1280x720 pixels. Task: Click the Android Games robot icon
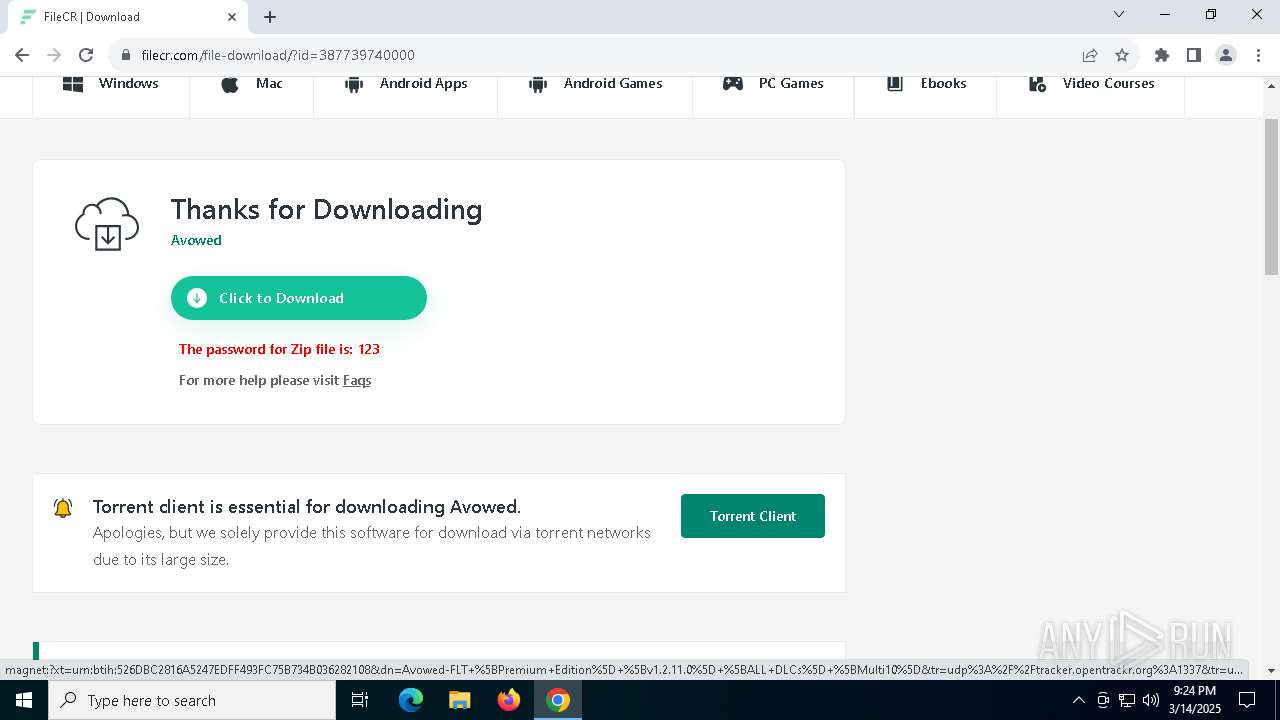pos(537,84)
